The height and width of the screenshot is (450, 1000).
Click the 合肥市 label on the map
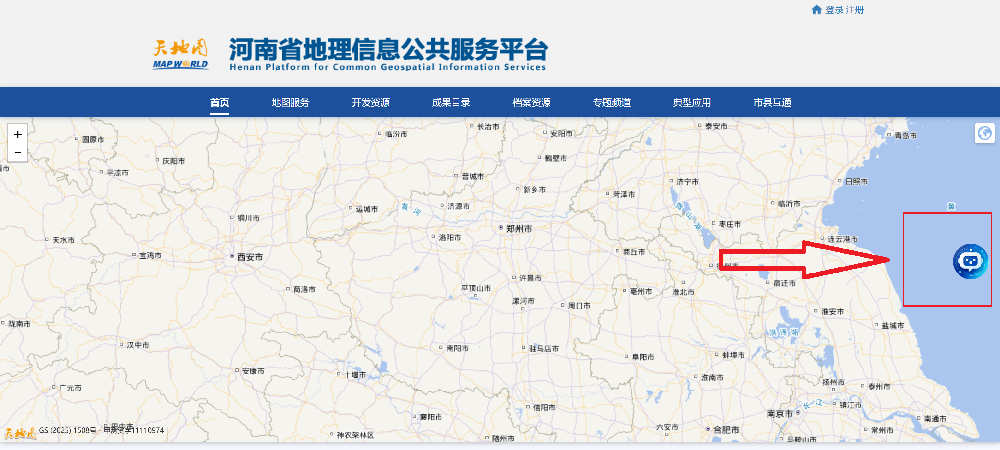[725, 430]
